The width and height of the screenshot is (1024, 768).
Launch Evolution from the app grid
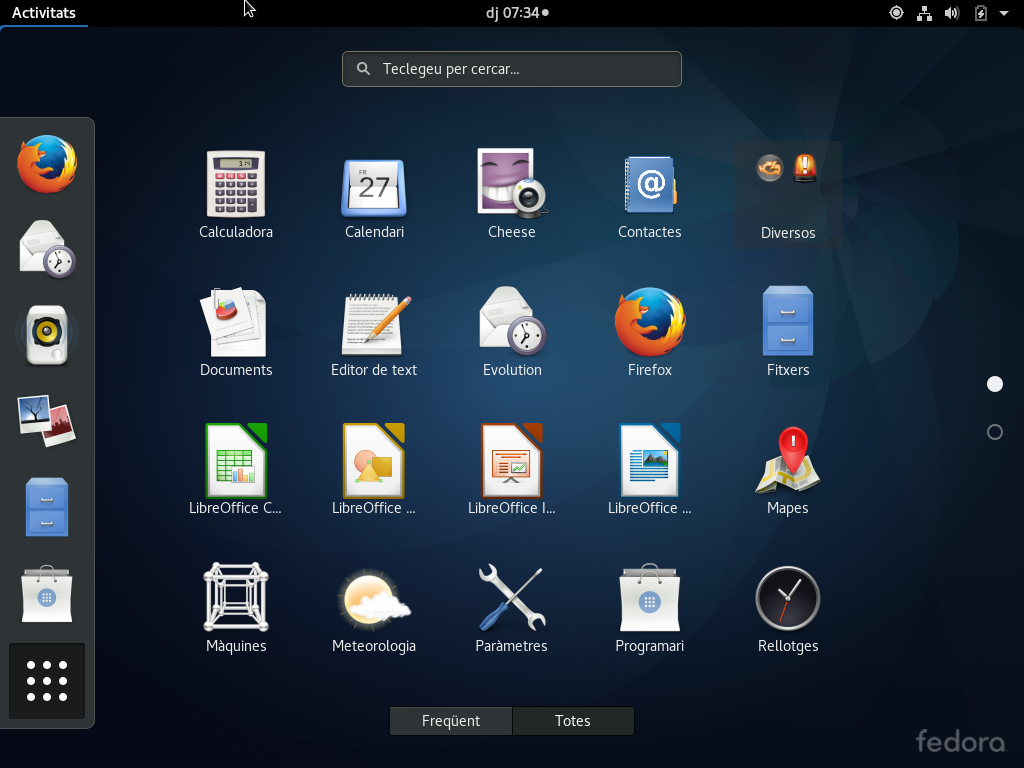point(512,332)
